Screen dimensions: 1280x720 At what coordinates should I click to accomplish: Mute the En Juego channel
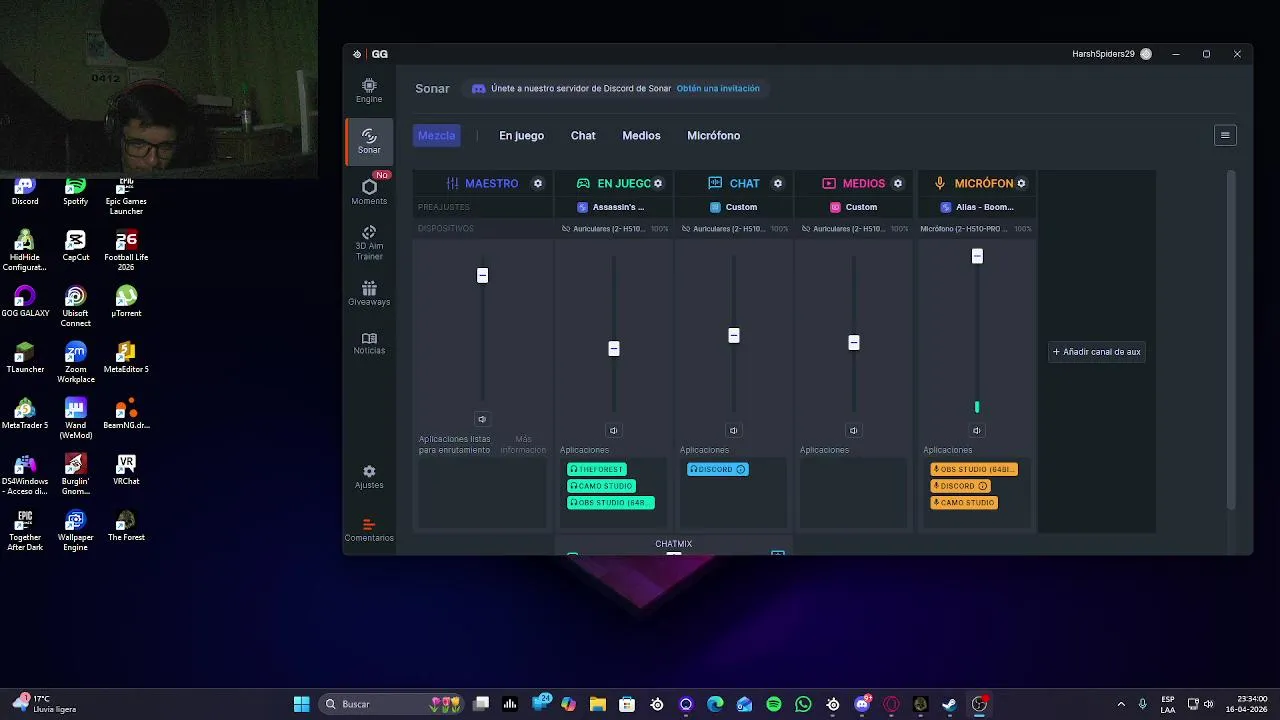tap(613, 431)
